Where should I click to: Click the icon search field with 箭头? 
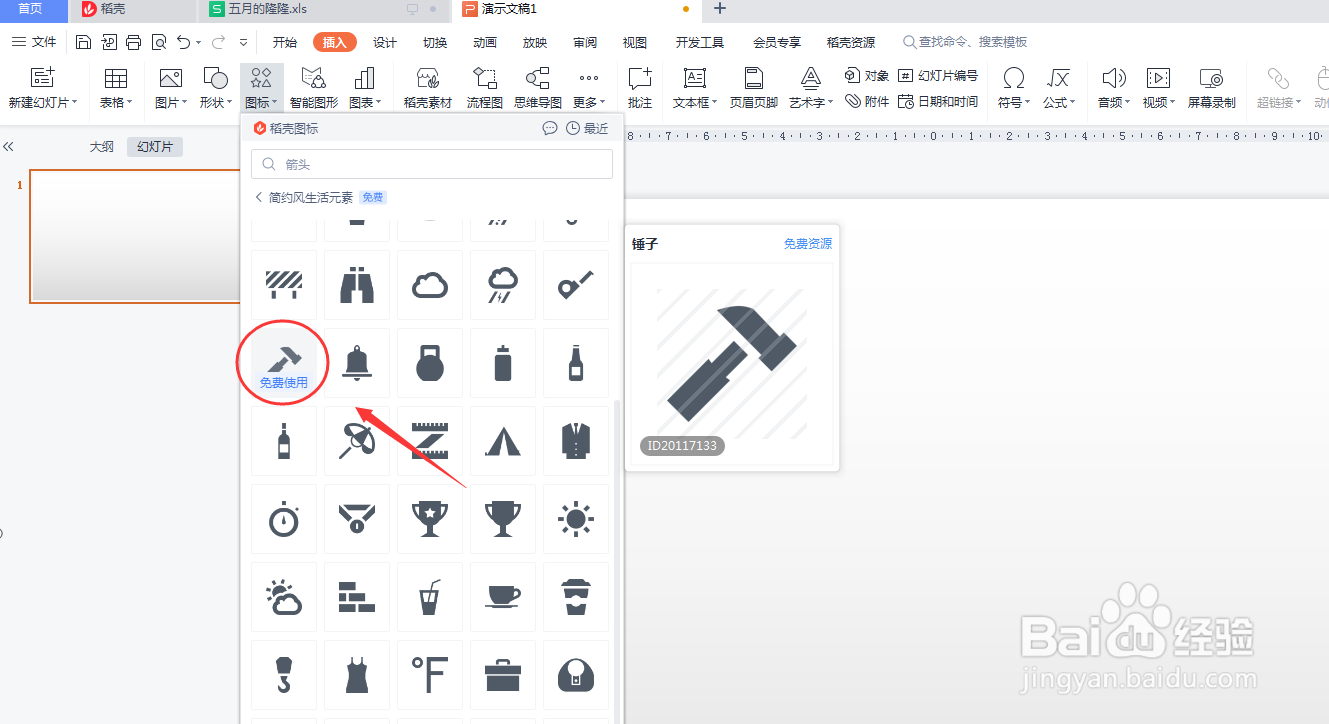coord(432,164)
